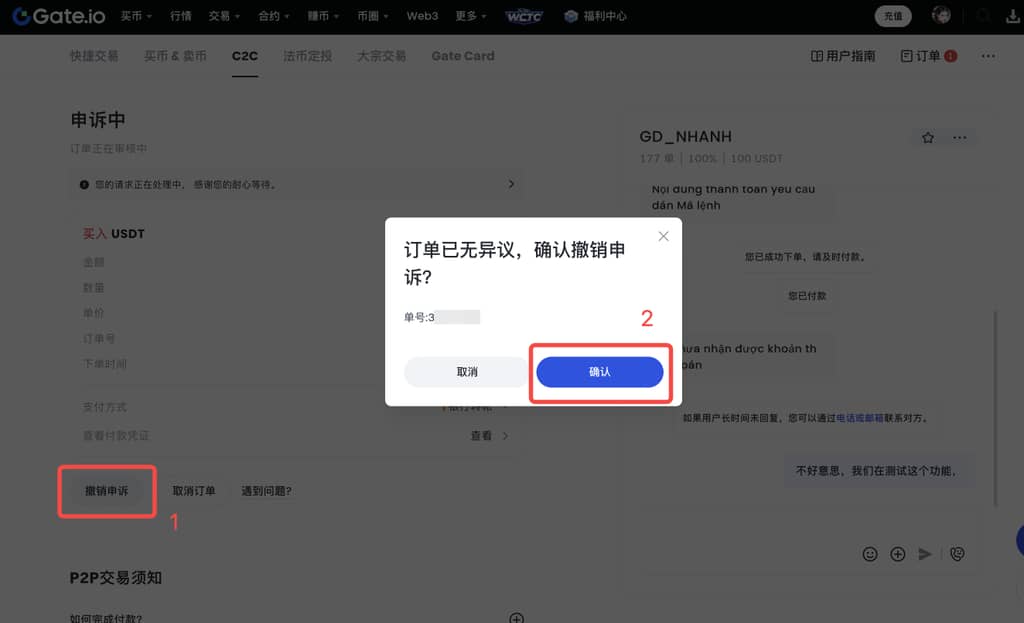Image resolution: width=1024 pixels, height=623 pixels.
Task: Expand the 更多 dropdown in navigation
Action: (x=470, y=16)
